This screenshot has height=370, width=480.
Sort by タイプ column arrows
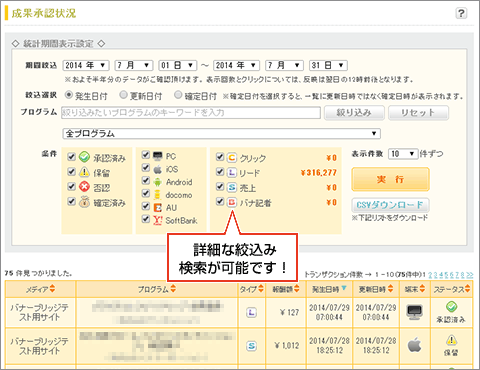coord(261,289)
